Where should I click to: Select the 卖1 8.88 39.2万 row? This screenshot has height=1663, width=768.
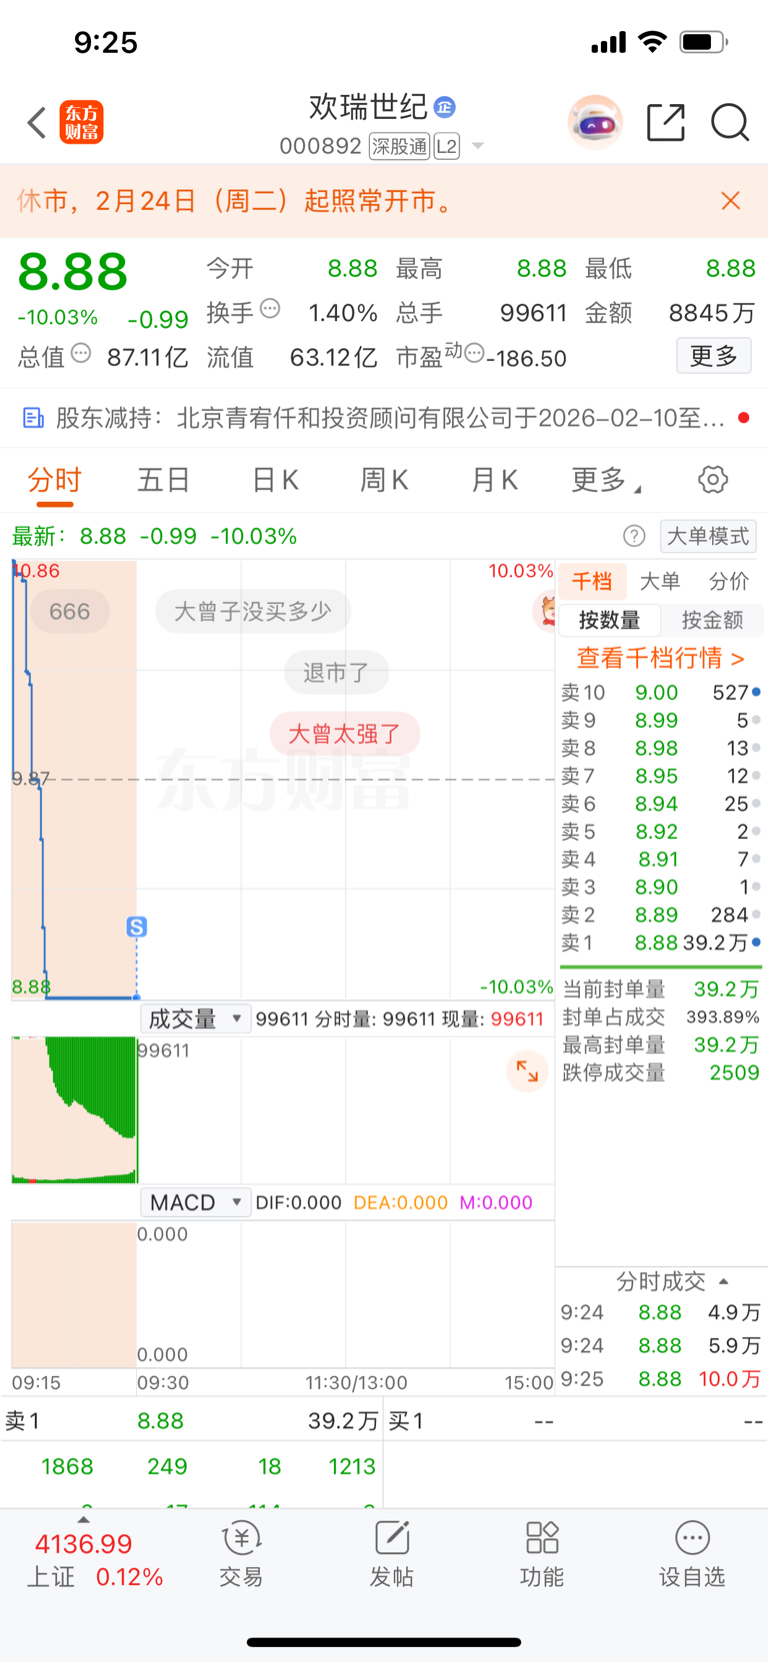(660, 942)
